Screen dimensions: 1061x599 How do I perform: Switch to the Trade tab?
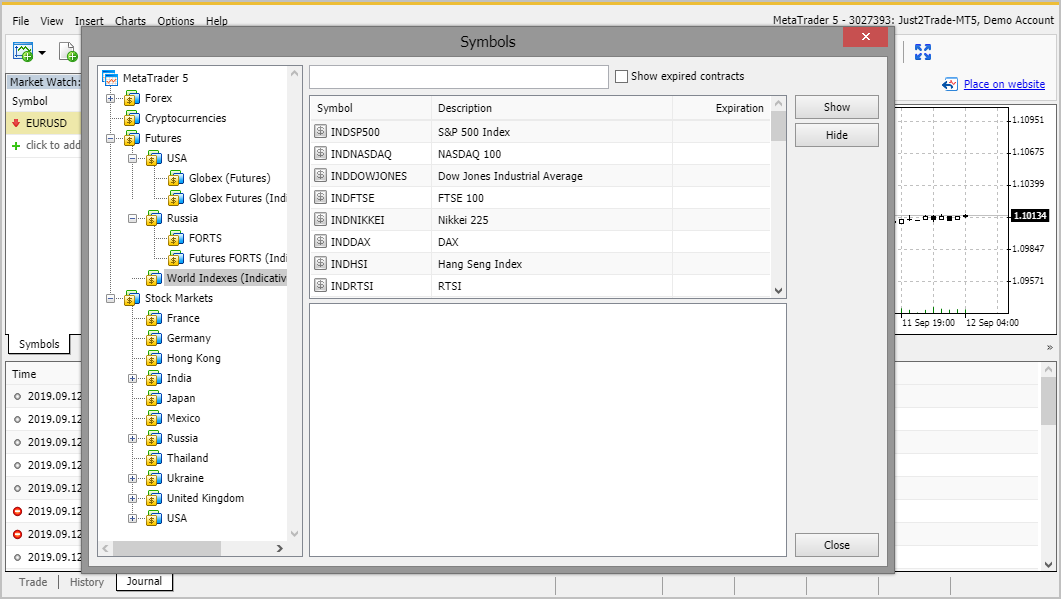coord(33,582)
